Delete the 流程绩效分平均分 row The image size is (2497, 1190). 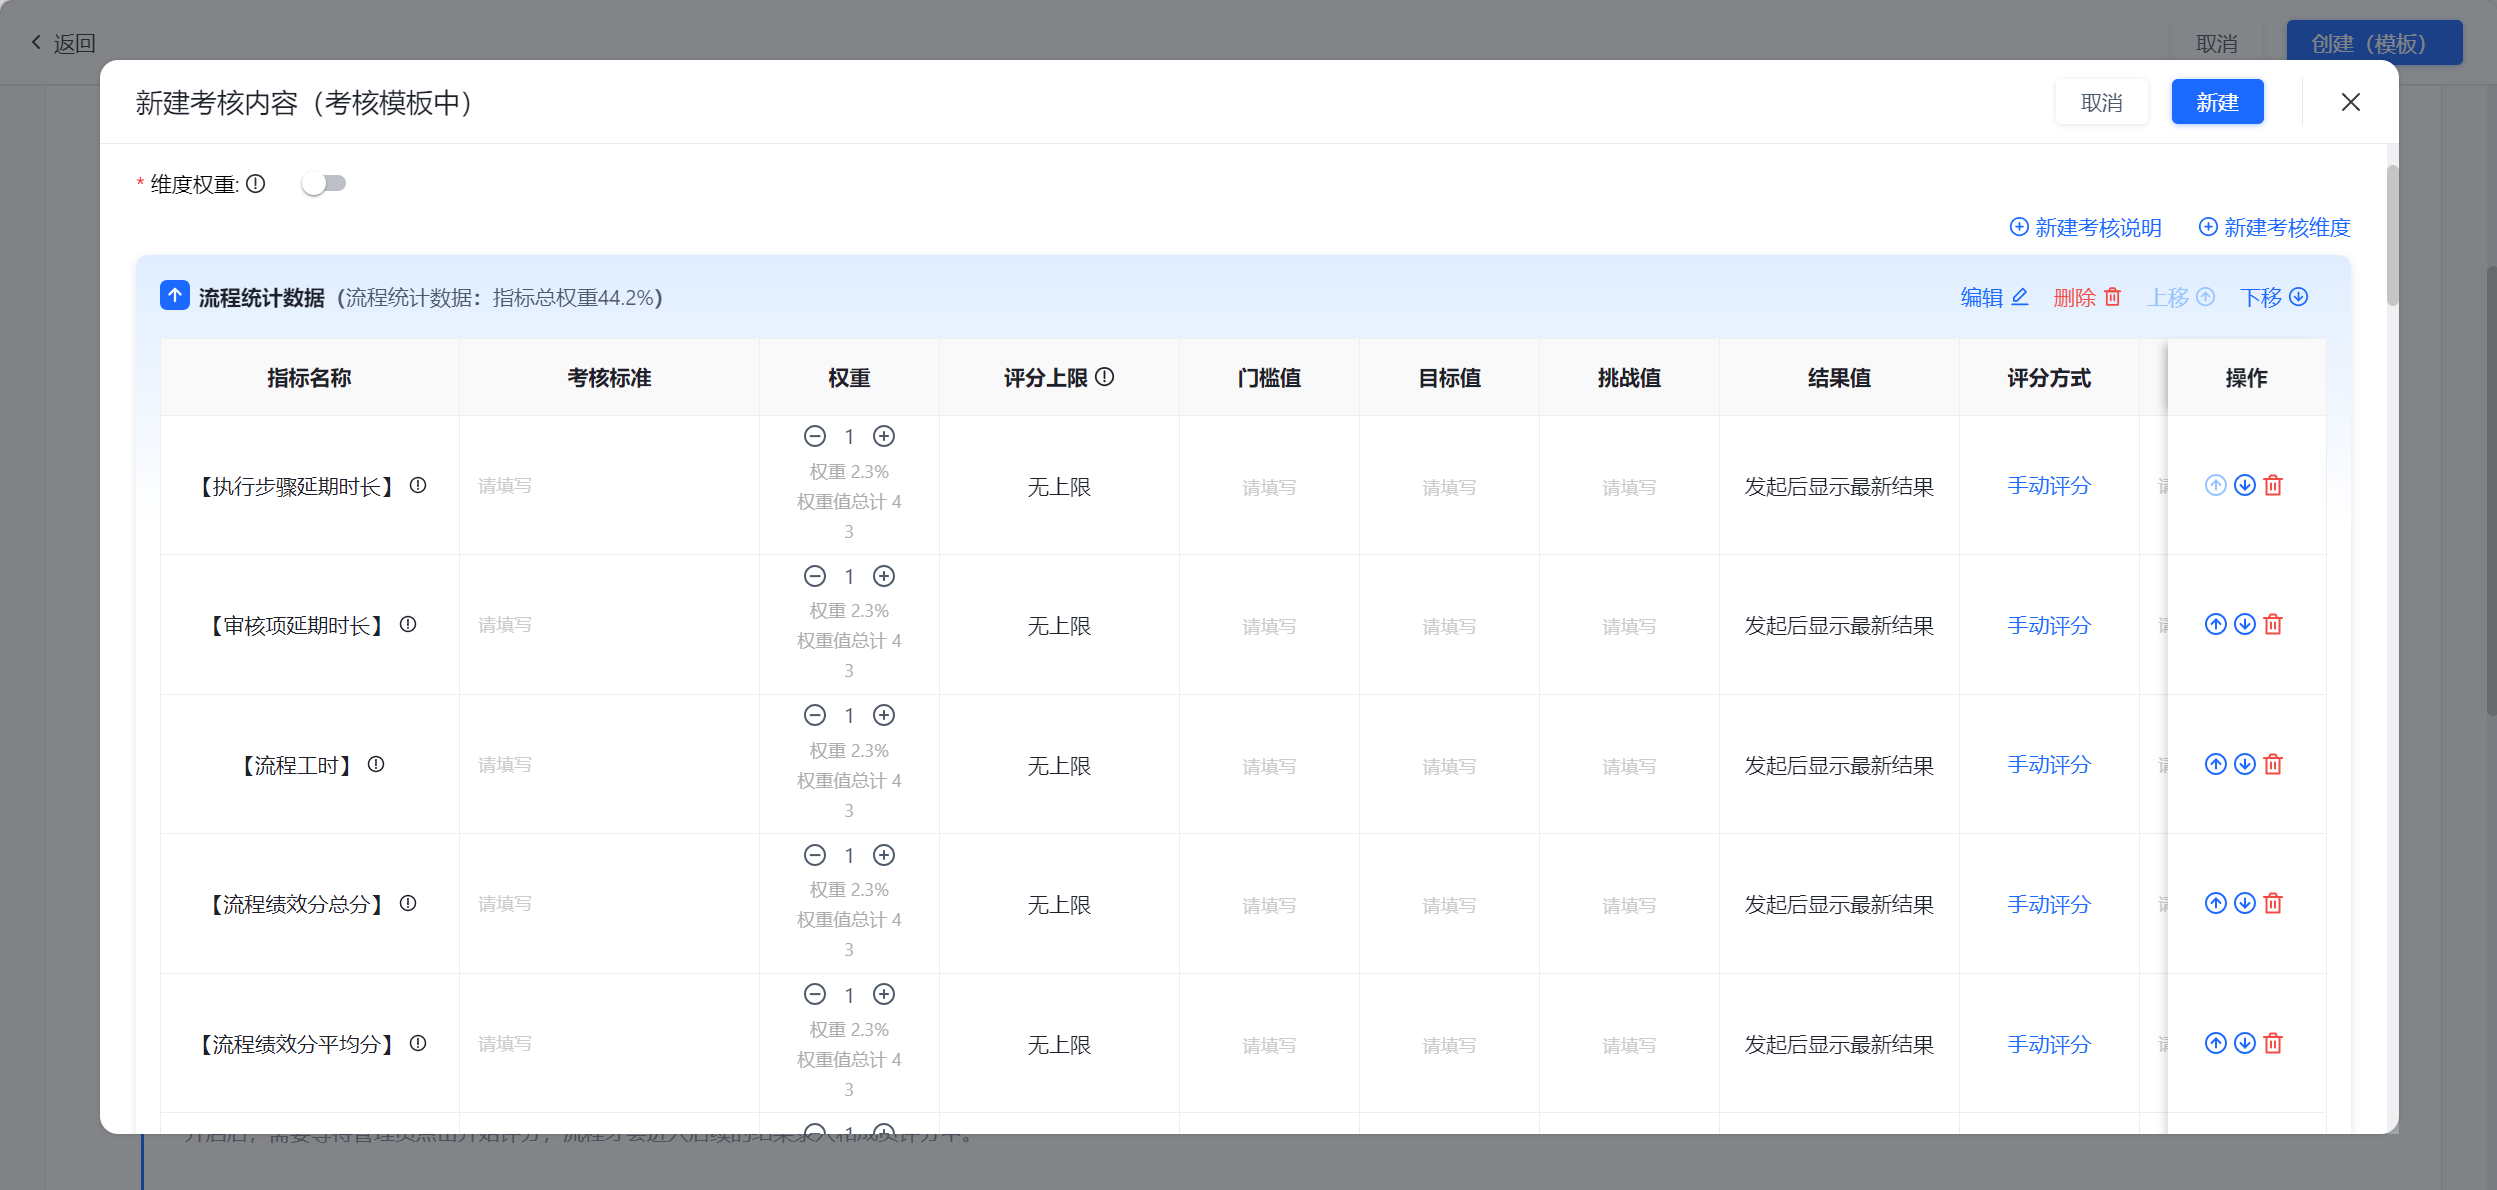2273,1044
